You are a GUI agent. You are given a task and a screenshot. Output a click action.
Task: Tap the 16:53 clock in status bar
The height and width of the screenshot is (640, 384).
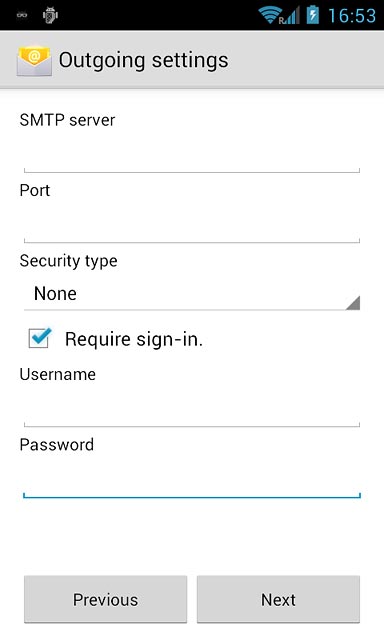tap(352, 16)
